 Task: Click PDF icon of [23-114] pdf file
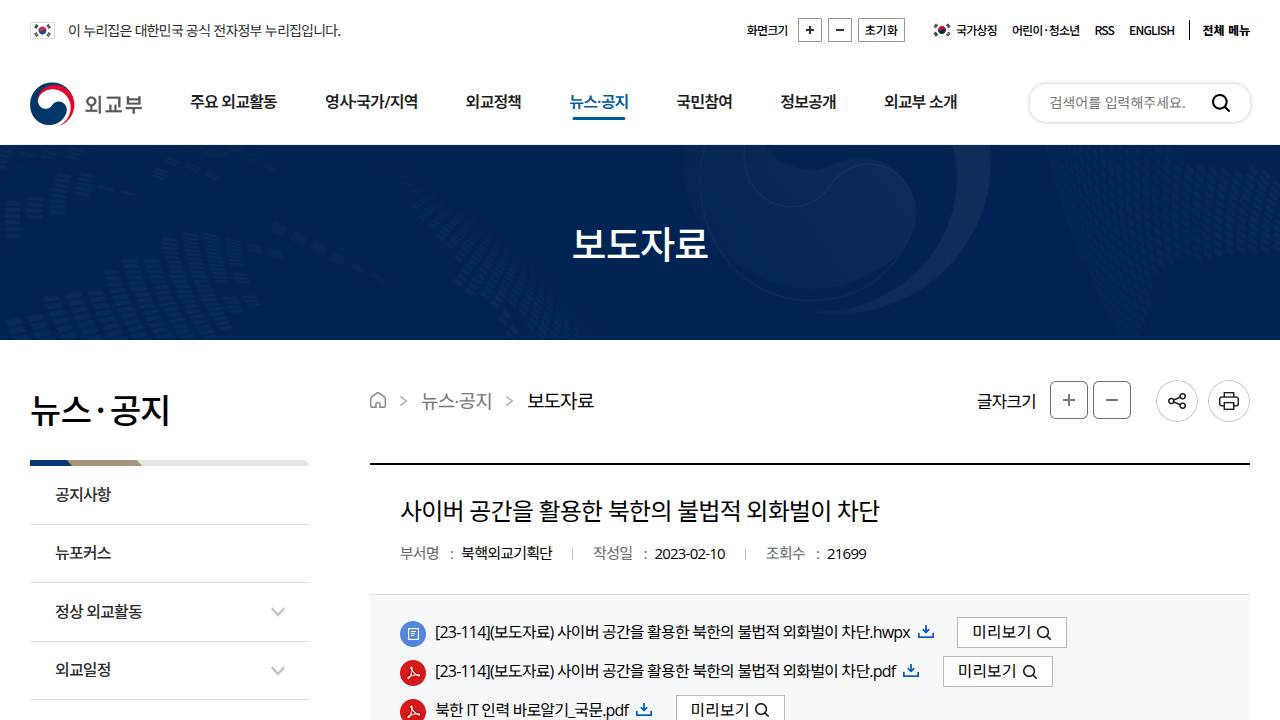point(413,672)
